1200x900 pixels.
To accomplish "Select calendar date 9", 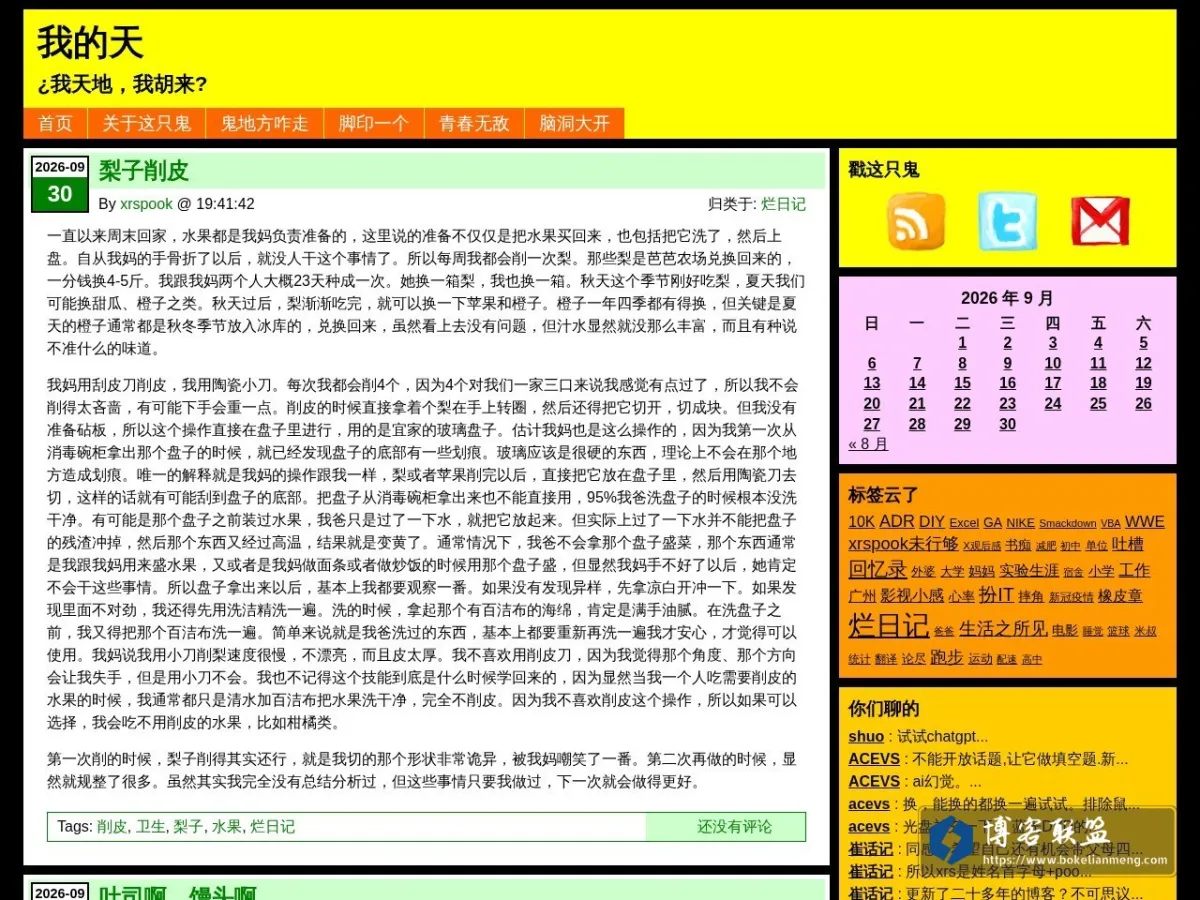I will click(x=1007, y=363).
